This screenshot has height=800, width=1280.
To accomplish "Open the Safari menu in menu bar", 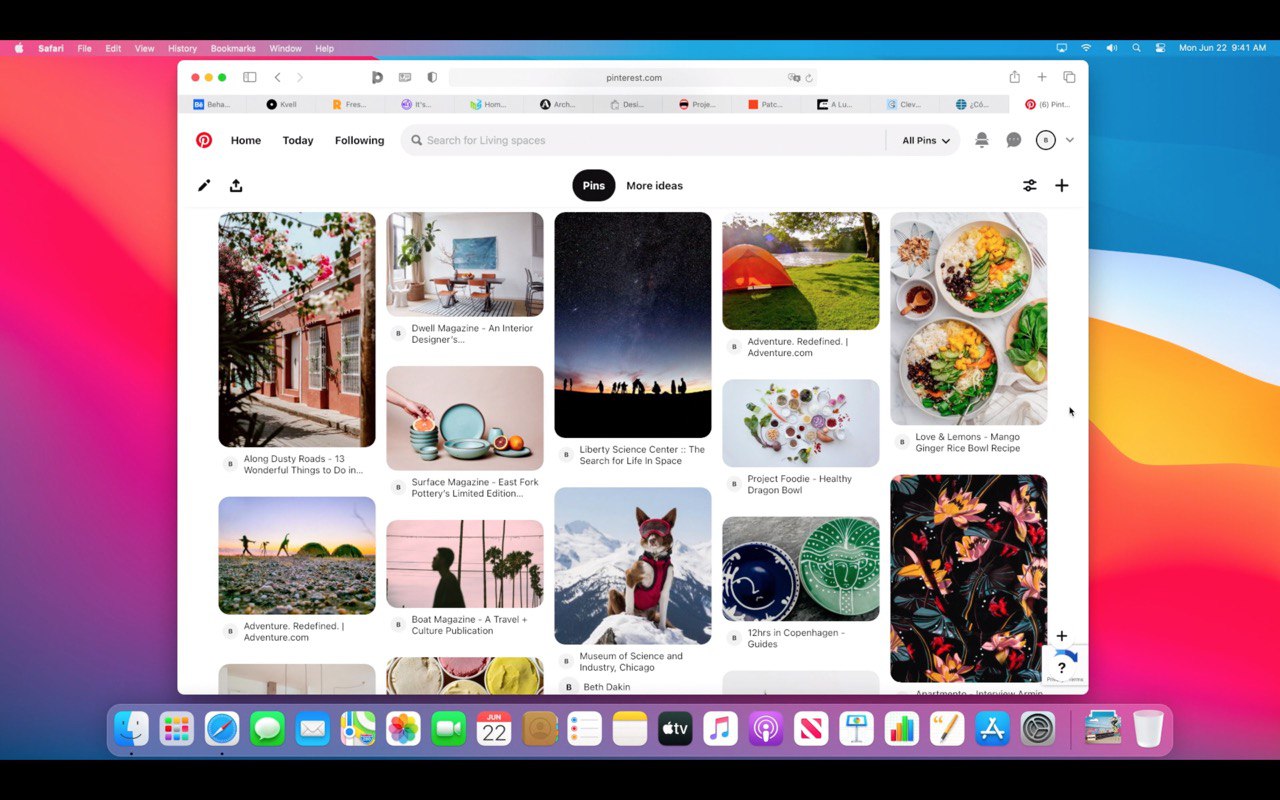I will 51,48.
